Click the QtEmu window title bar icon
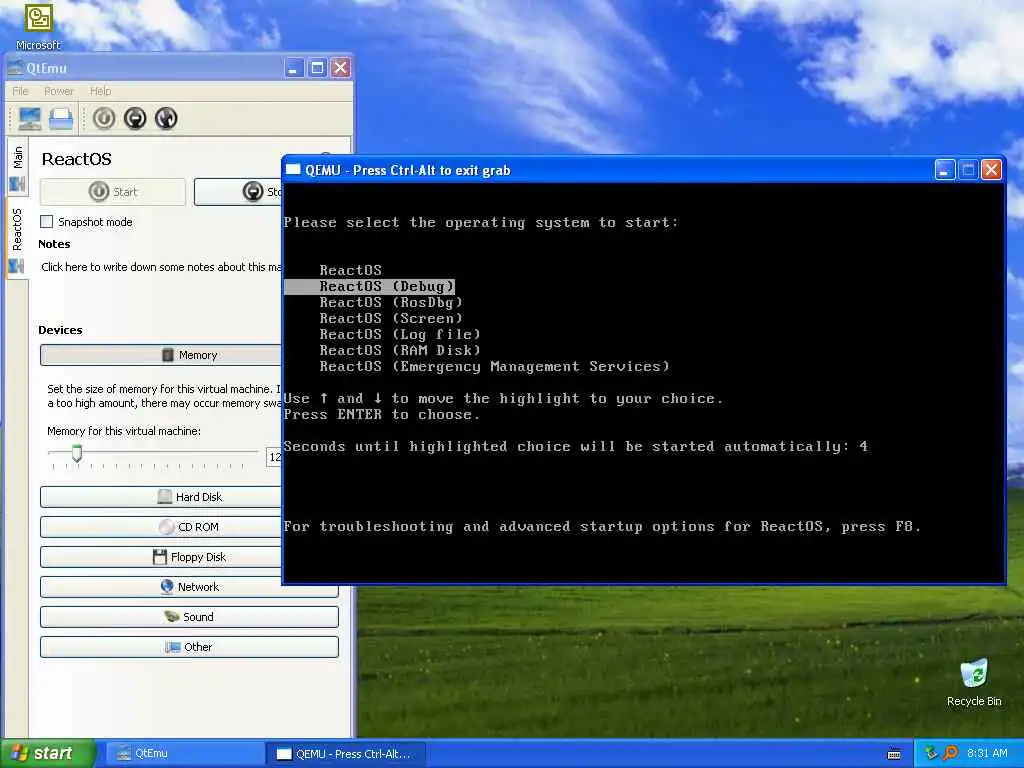Screen dimensions: 1024x768 pos(16,68)
